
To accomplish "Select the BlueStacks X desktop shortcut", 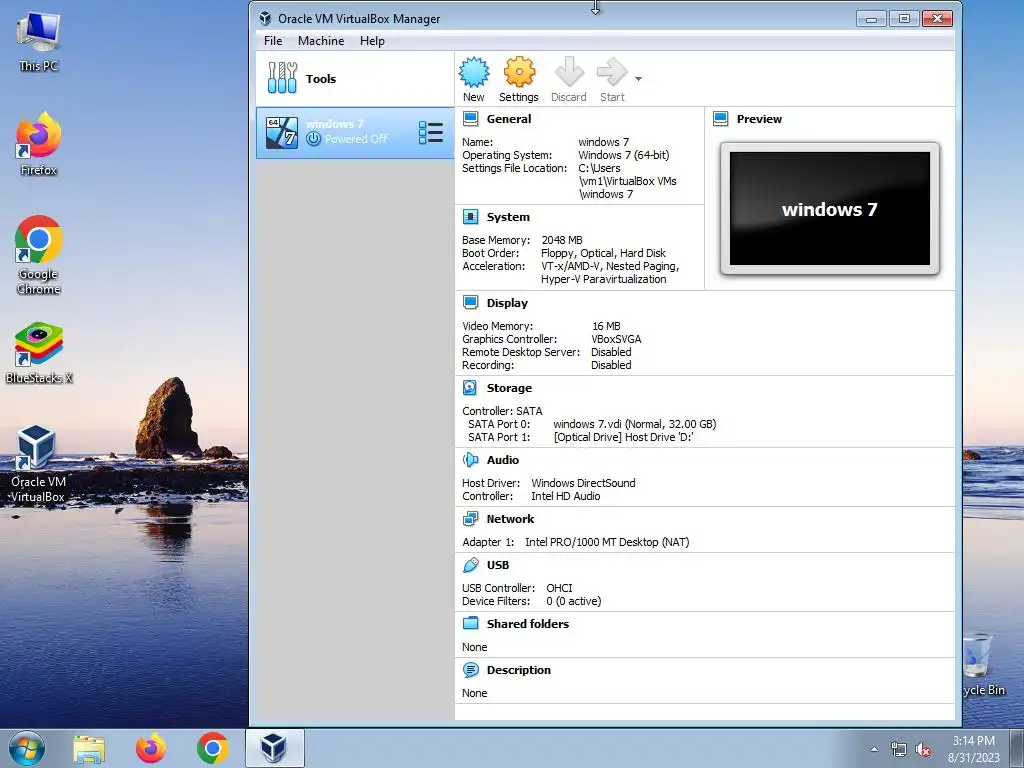I will (x=39, y=353).
